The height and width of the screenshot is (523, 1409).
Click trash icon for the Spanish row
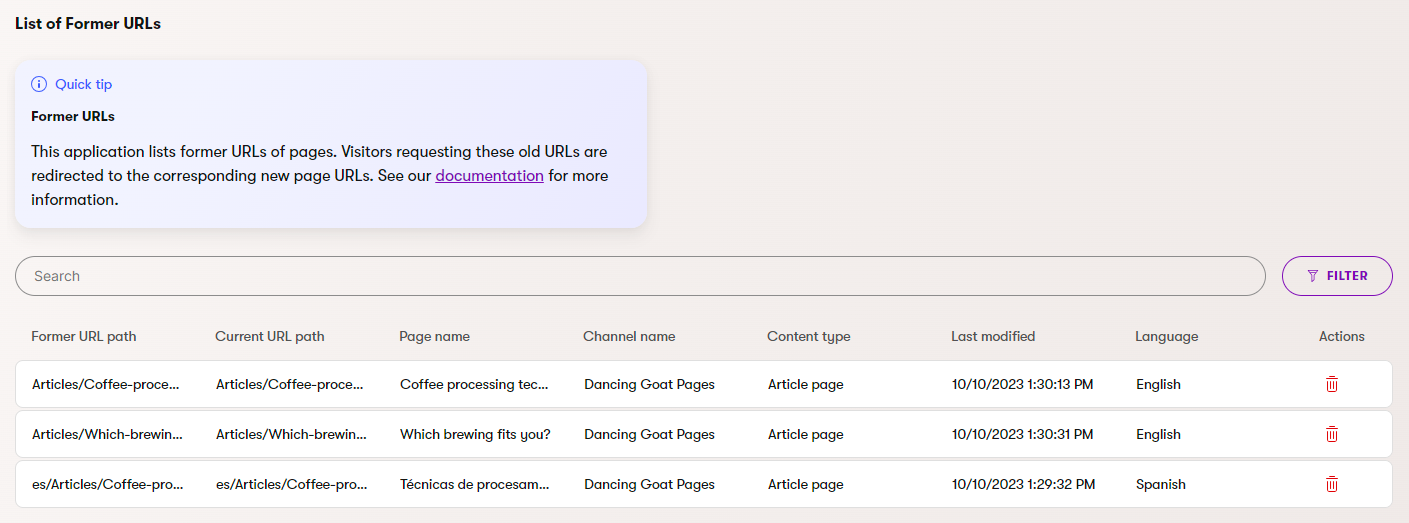pos(1331,484)
